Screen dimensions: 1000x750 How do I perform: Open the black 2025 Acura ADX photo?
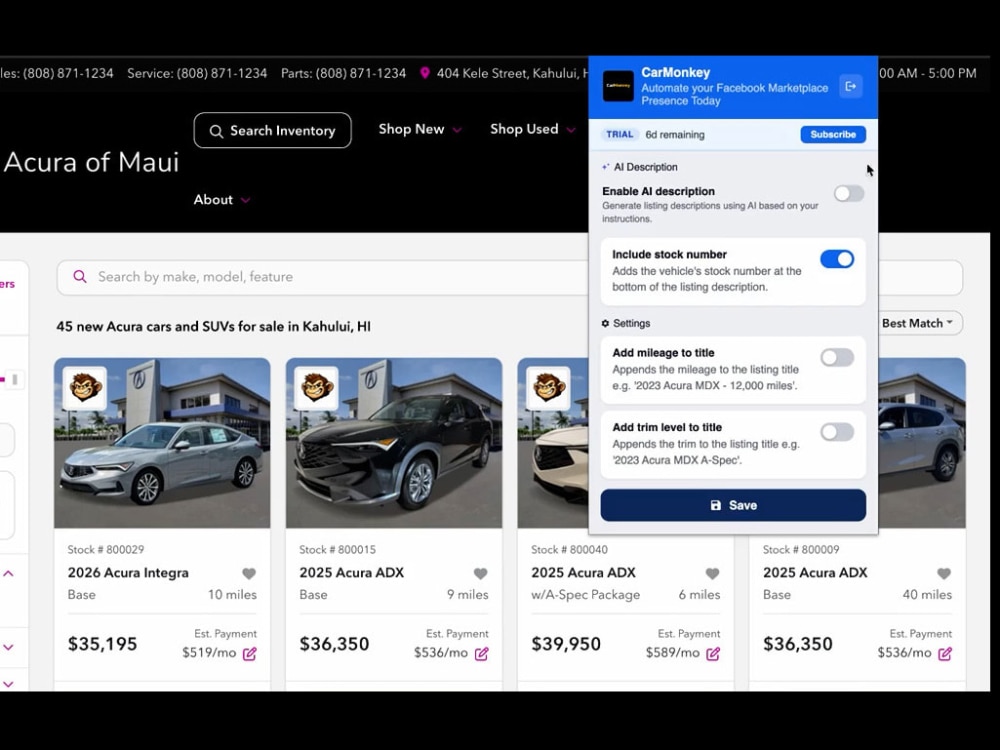(x=393, y=443)
